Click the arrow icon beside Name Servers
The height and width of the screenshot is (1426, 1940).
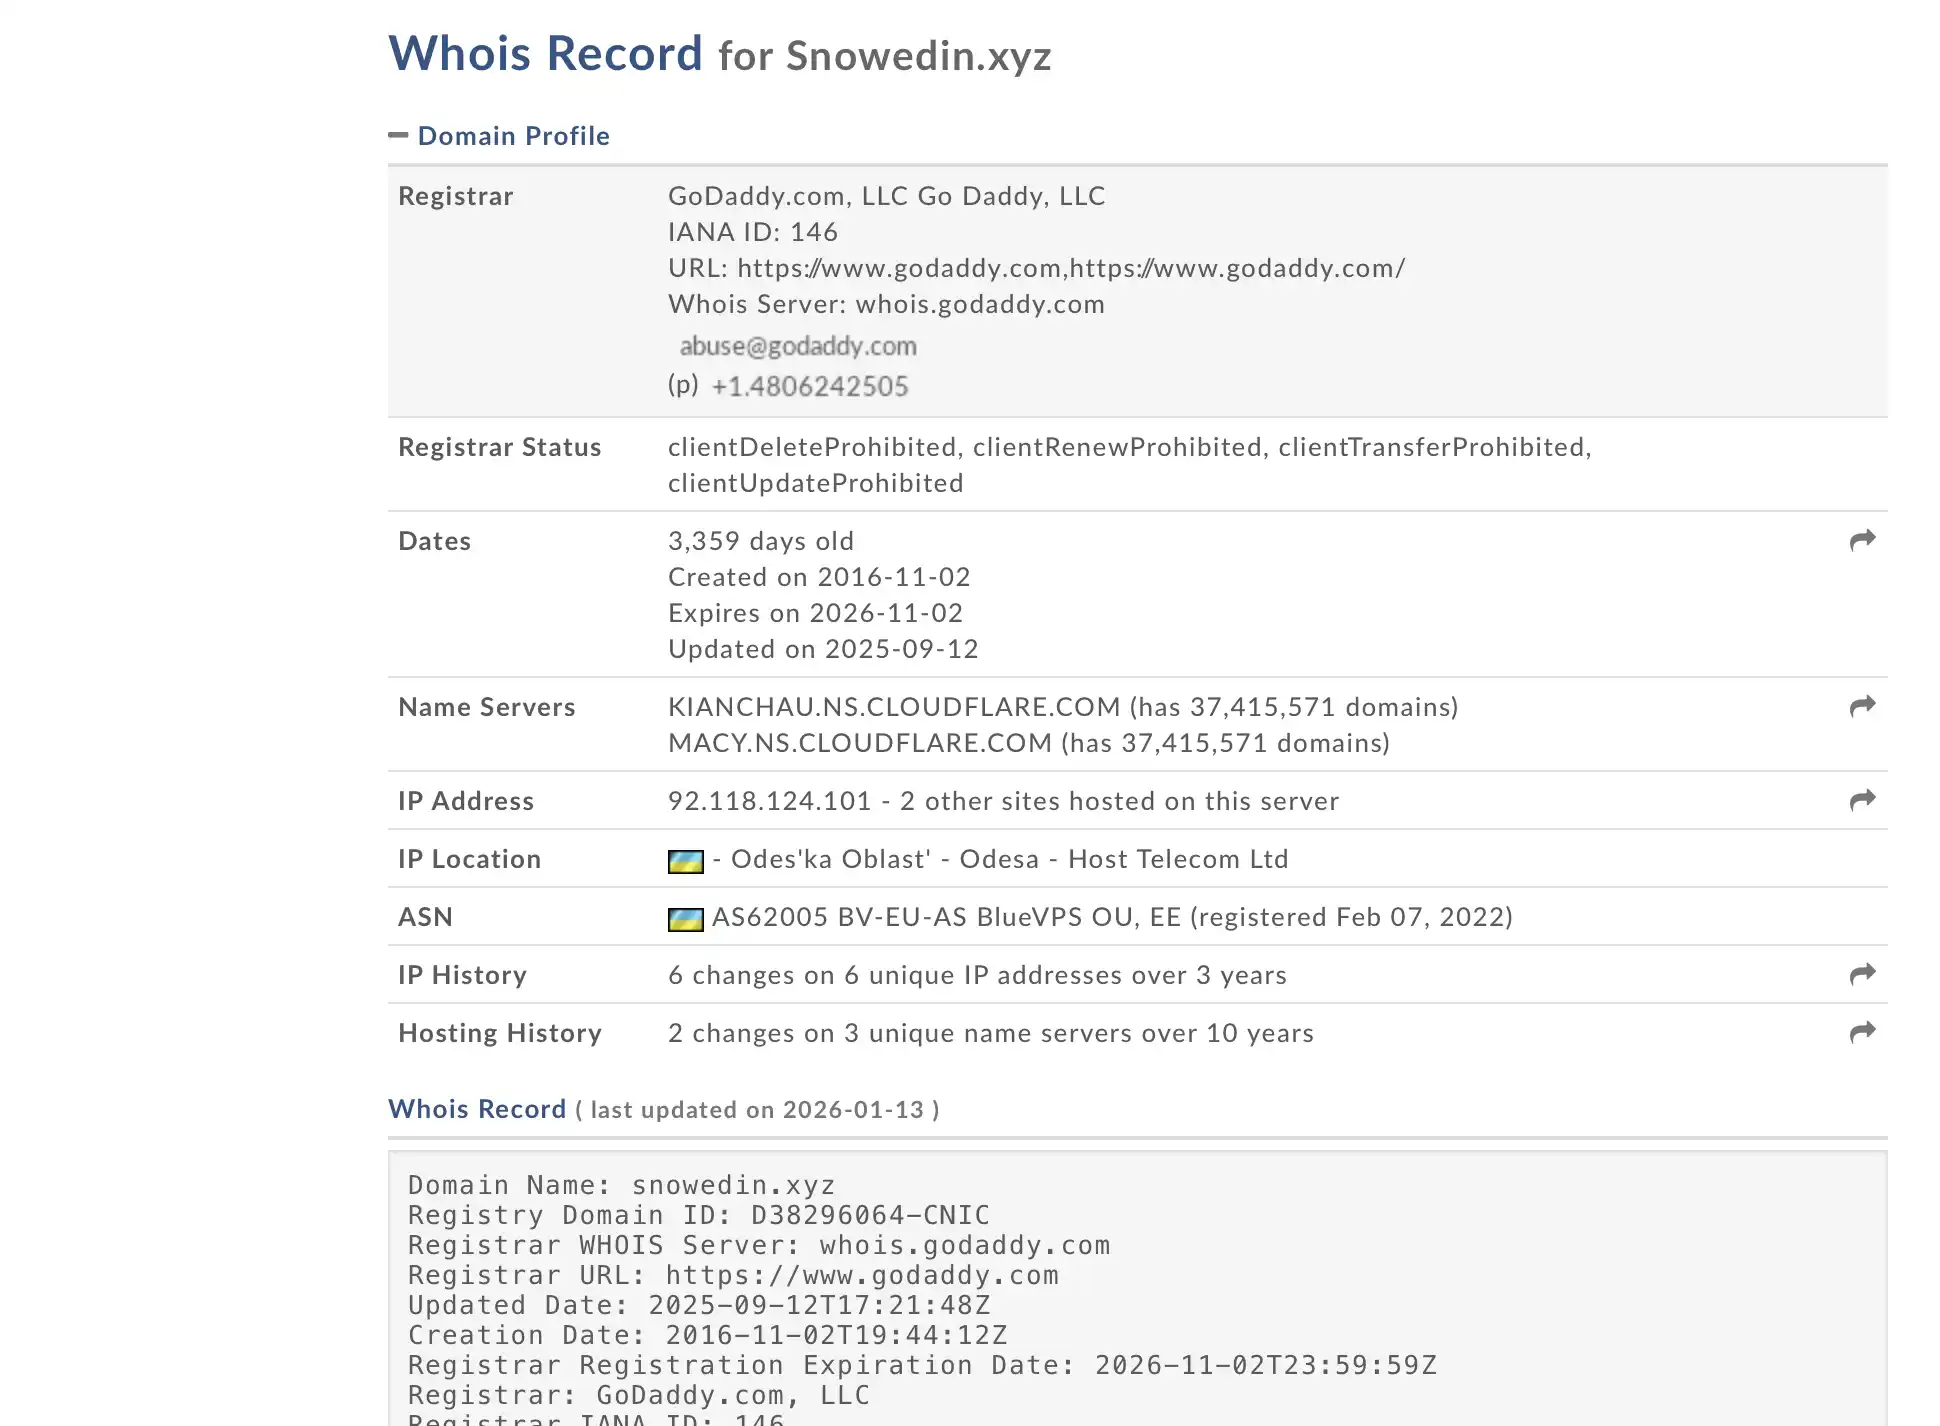(1862, 707)
